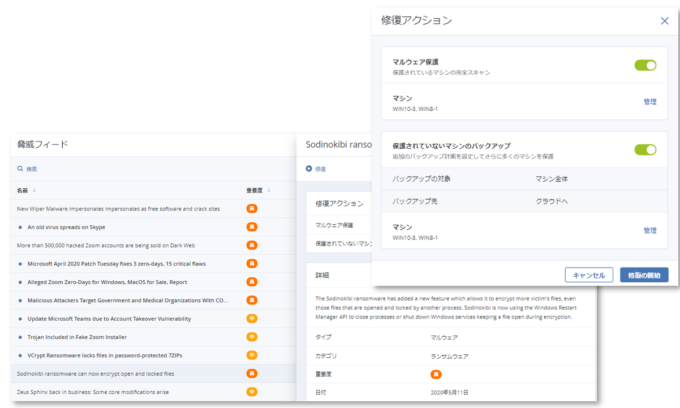Toggle off マルウェア保護 switch

[645, 65]
